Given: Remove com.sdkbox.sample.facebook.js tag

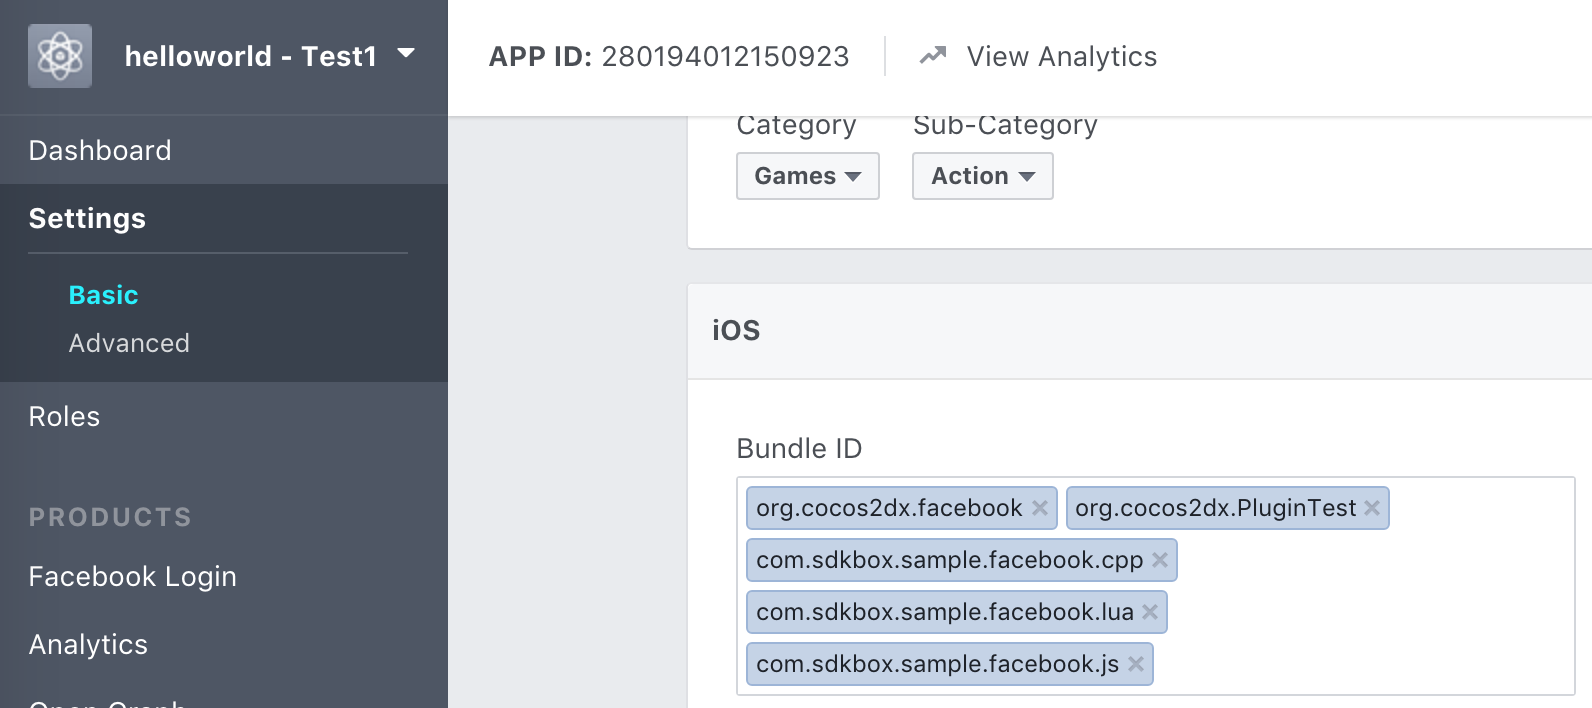Looking at the screenshot, I should [1136, 664].
